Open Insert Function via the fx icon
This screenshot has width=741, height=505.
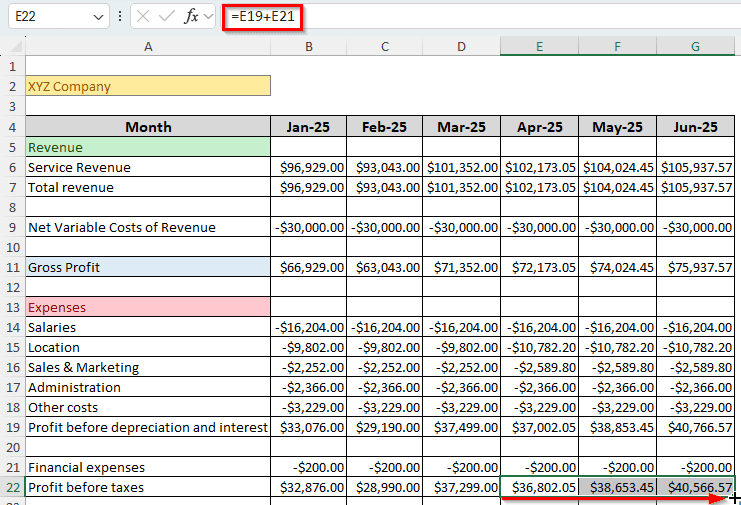[x=190, y=17]
